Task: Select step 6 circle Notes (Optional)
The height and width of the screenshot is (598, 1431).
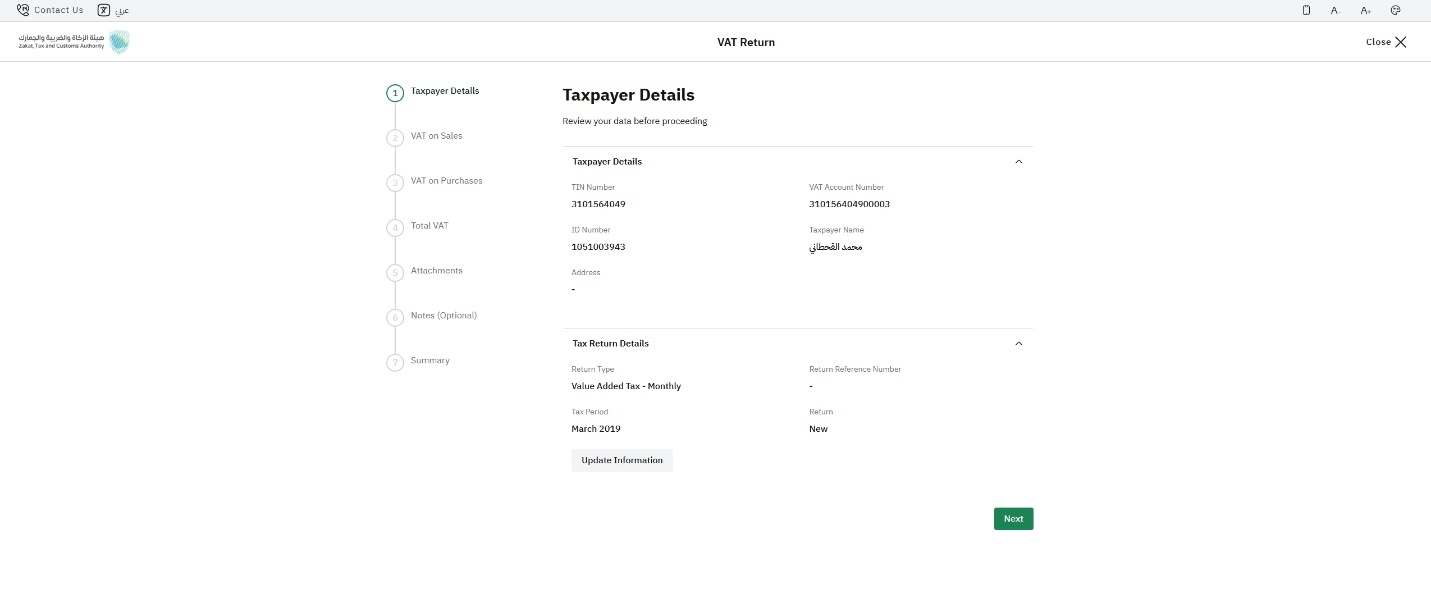Action: (395, 318)
